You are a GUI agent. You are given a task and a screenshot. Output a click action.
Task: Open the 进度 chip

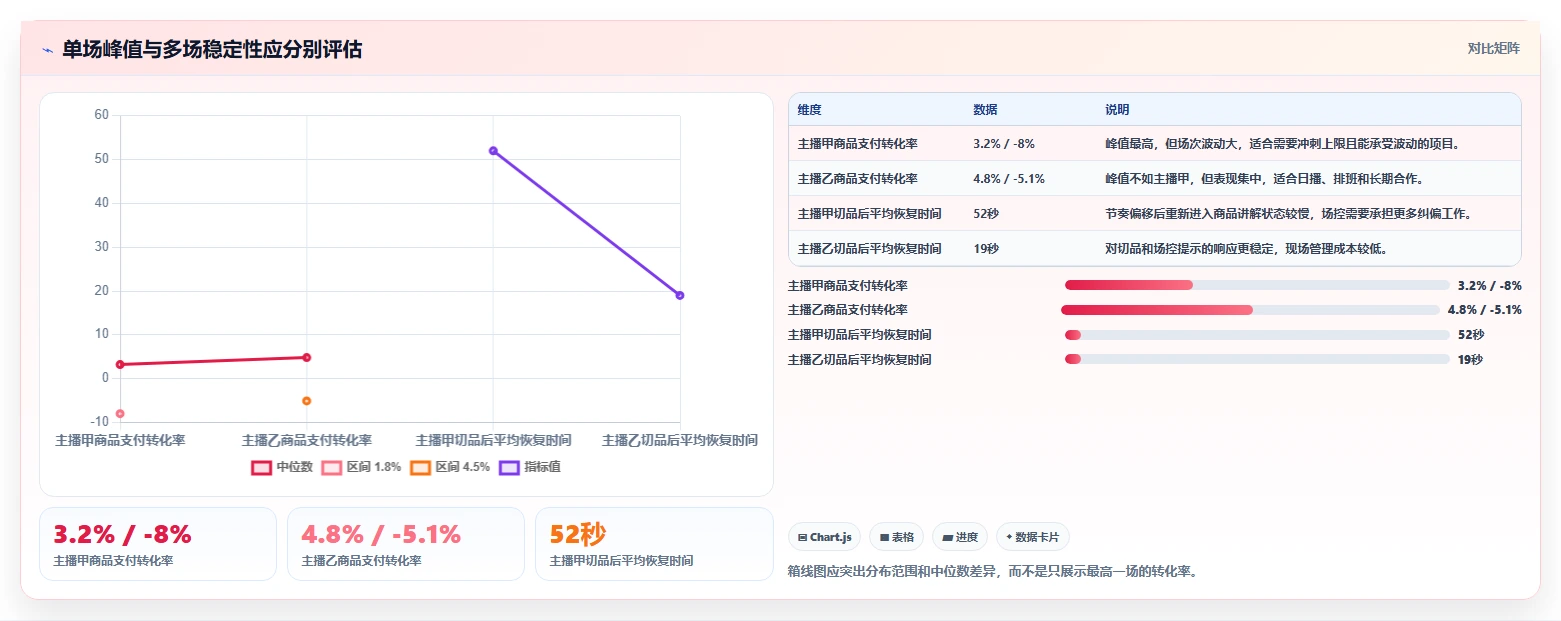(x=960, y=537)
